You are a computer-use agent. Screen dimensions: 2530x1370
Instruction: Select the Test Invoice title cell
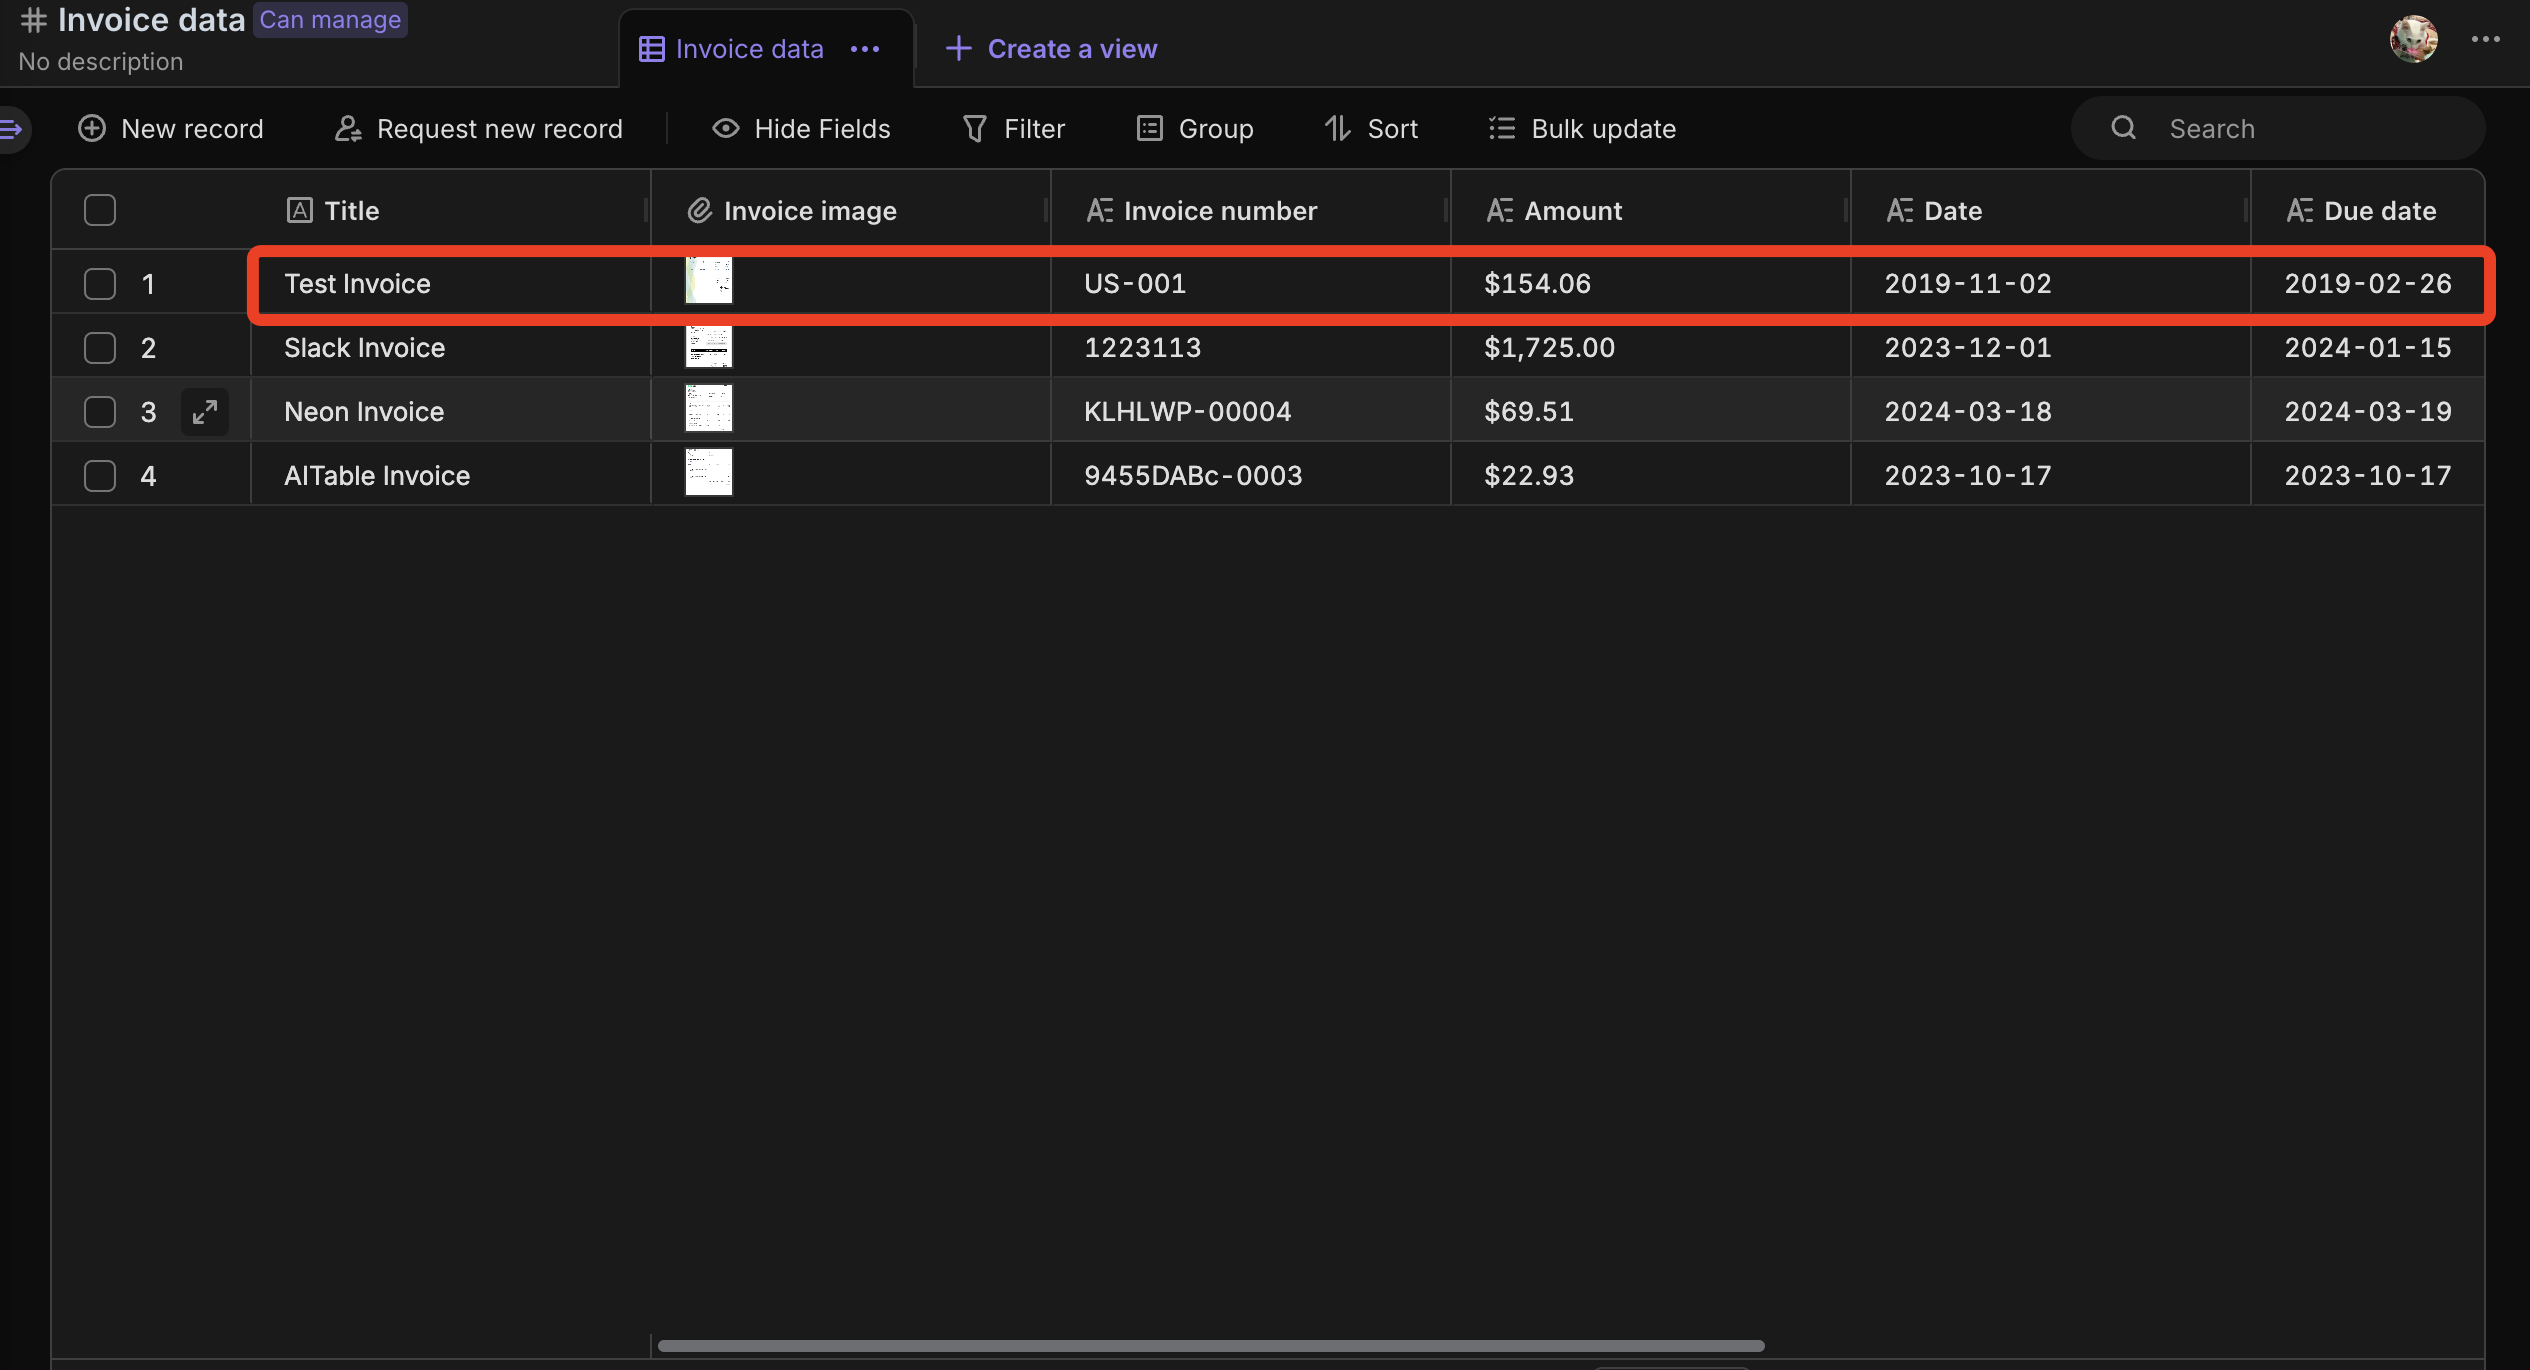pyautogui.click(x=451, y=284)
